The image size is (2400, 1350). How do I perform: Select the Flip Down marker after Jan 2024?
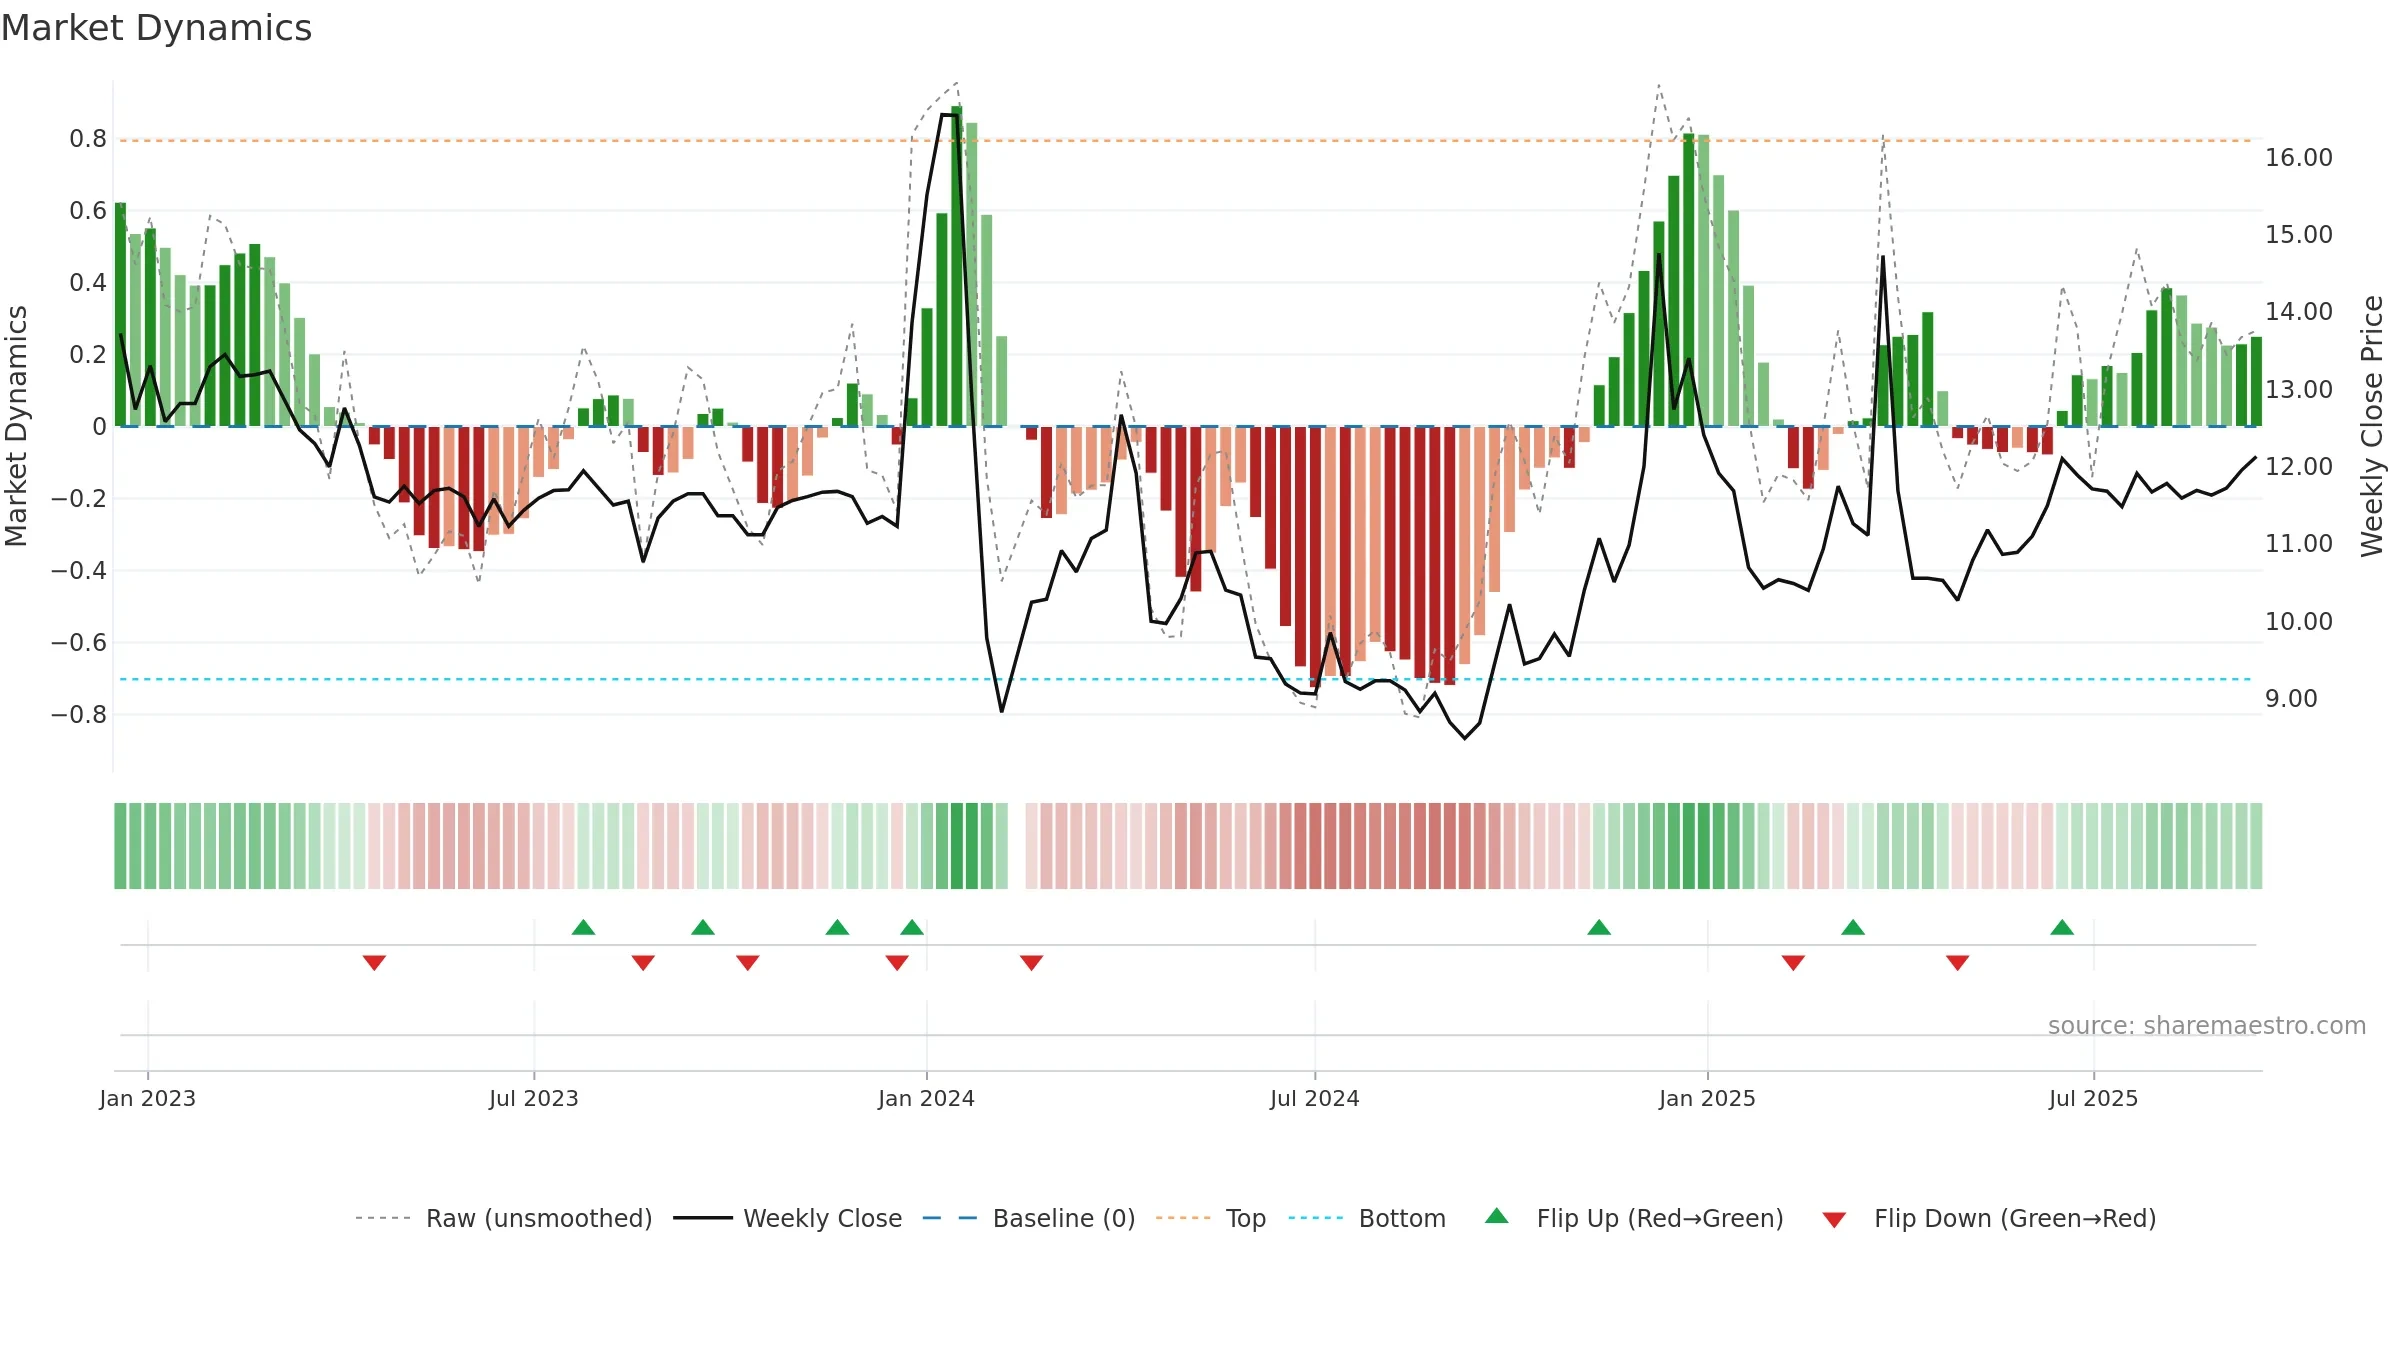(x=1032, y=962)
